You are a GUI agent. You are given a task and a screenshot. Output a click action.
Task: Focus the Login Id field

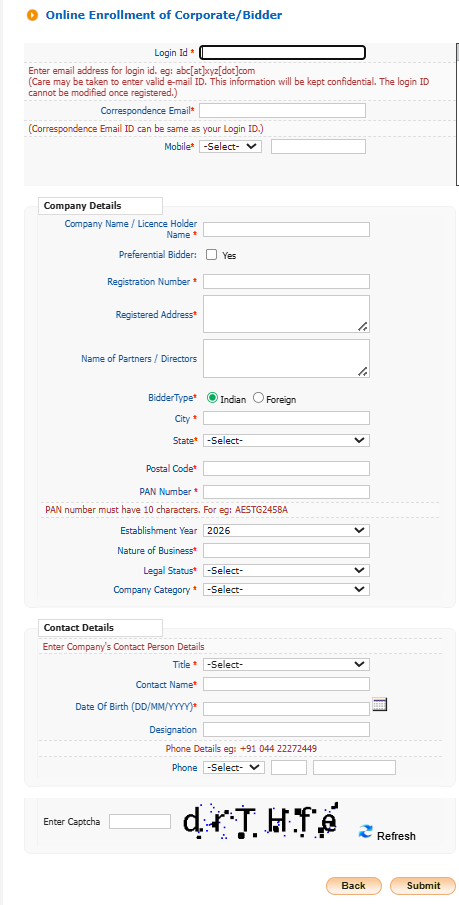282,53
